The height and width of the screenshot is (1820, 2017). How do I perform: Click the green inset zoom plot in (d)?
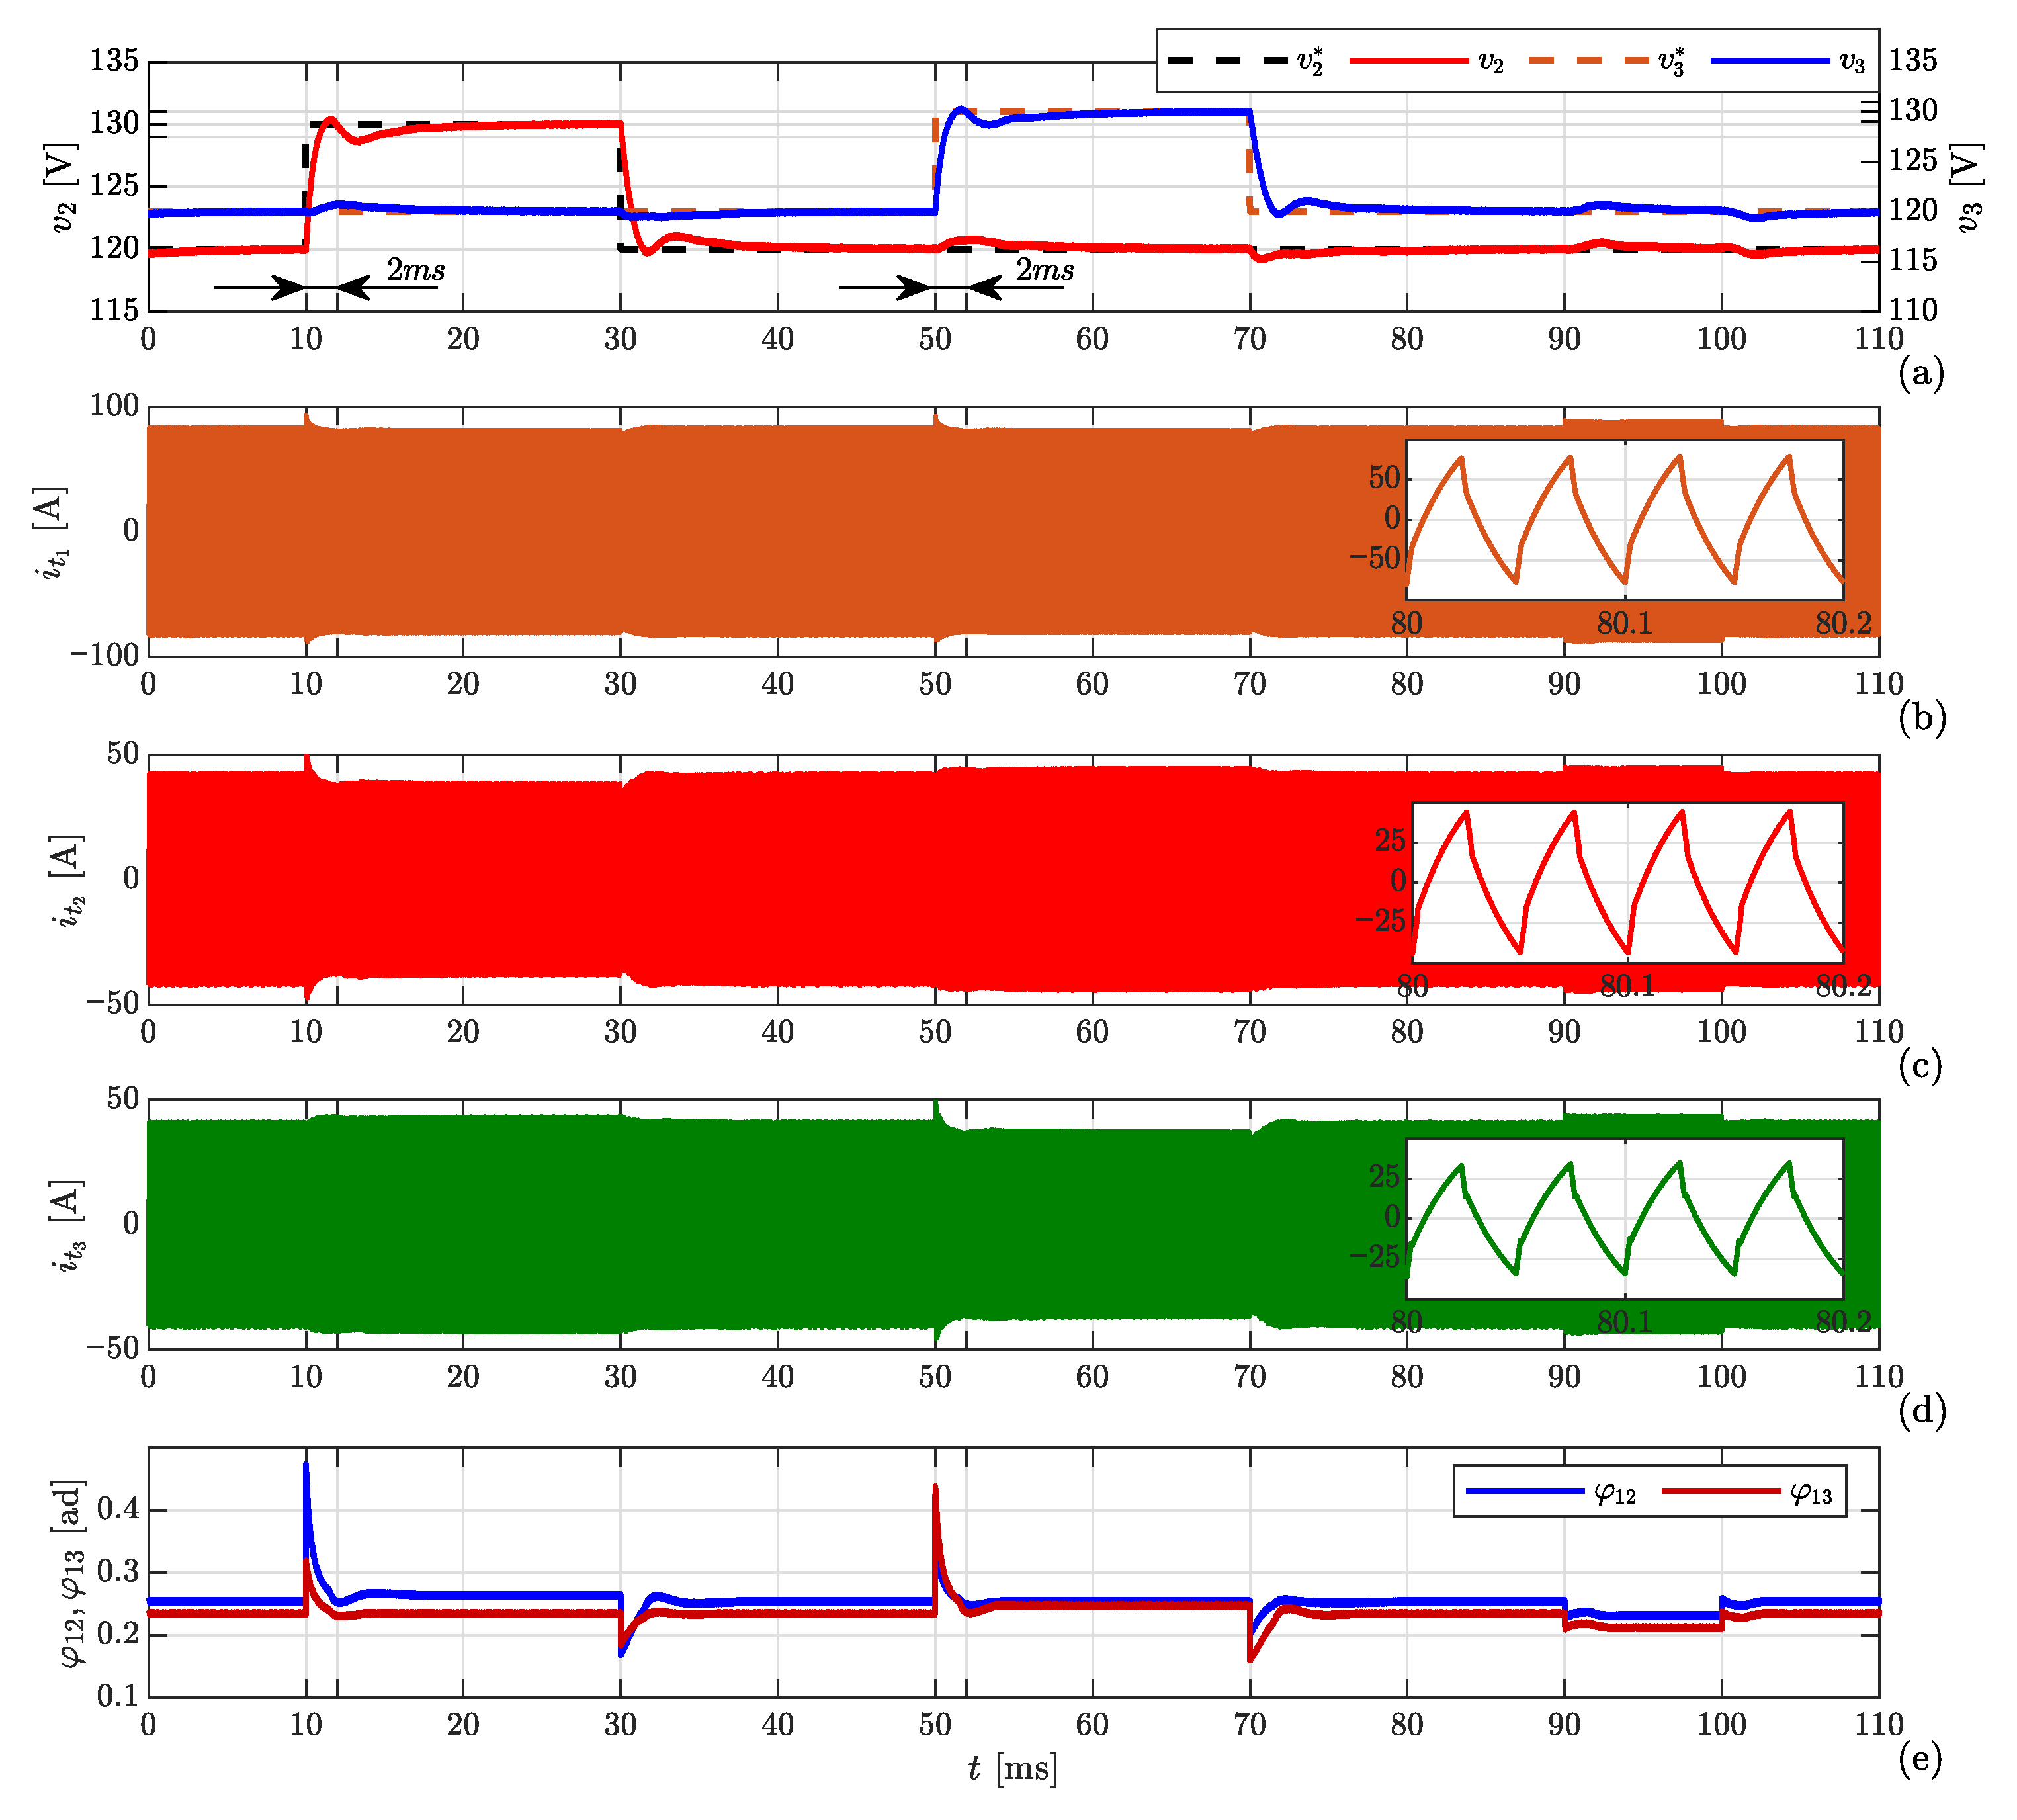[x=1624, y=1219]
